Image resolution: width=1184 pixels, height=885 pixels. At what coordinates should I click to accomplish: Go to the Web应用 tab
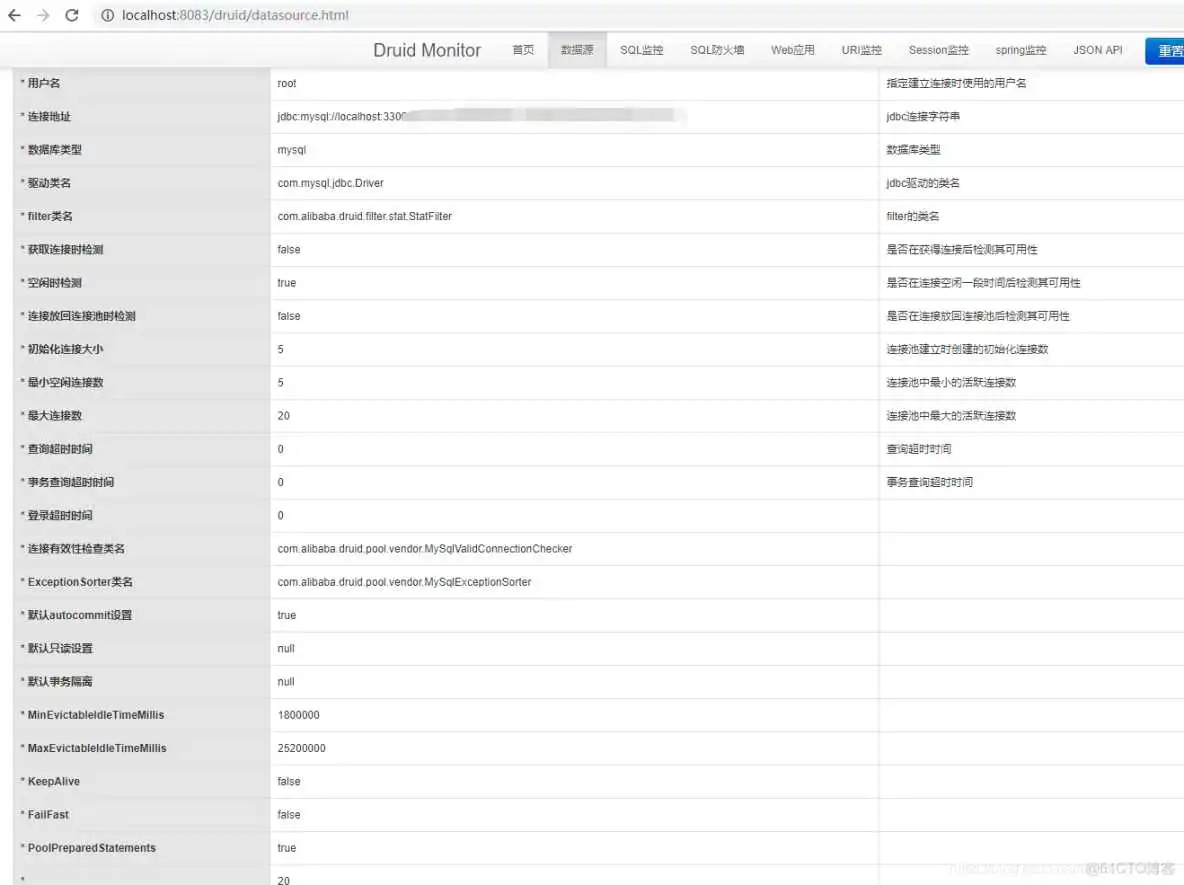793,50
